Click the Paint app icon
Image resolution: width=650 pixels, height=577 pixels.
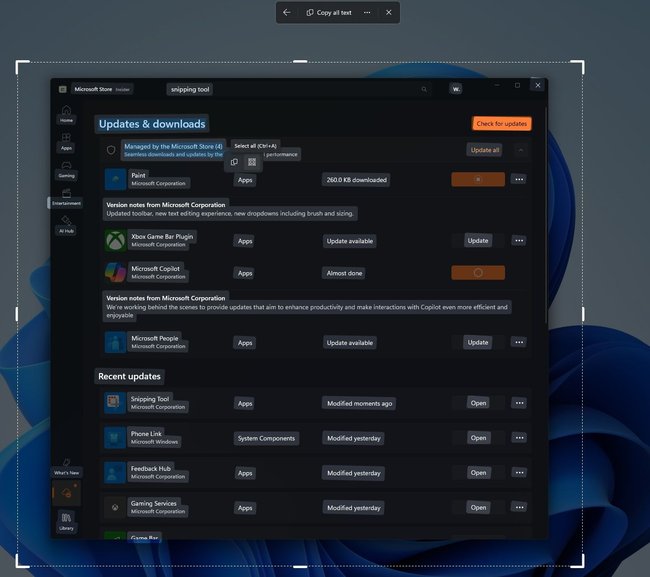115,179
